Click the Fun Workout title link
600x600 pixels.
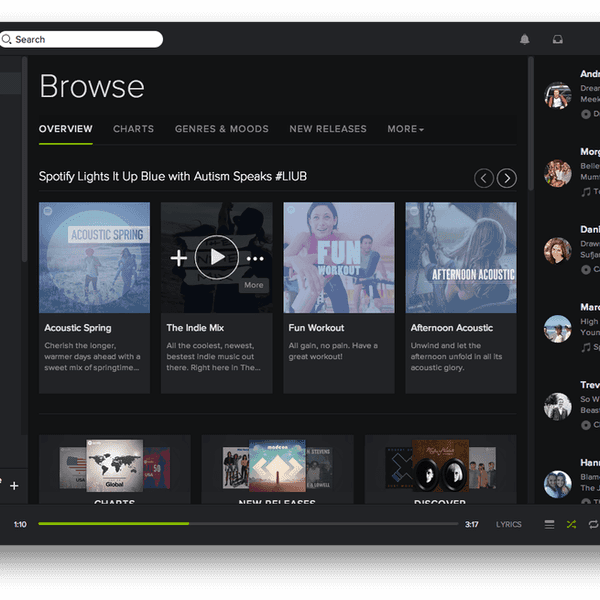[x=316, y=328]
